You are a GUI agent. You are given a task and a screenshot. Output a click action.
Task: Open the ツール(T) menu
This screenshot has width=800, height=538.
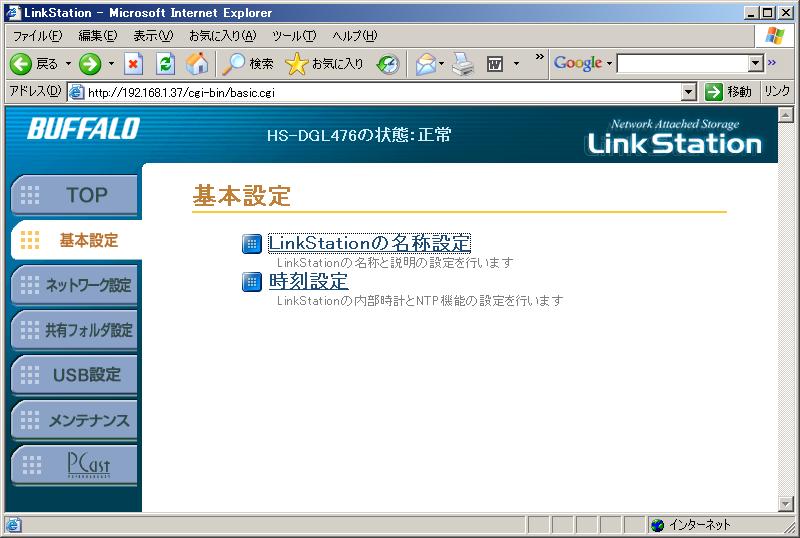point(294,36)
